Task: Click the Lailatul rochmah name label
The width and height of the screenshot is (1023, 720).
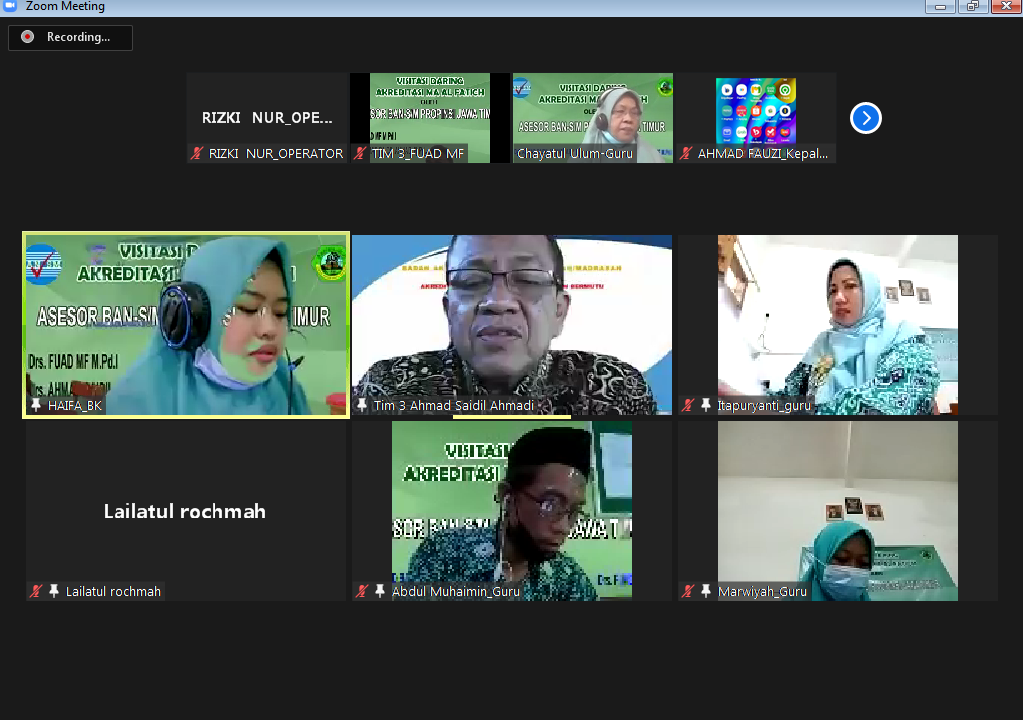Action: [x=113, y=591]
